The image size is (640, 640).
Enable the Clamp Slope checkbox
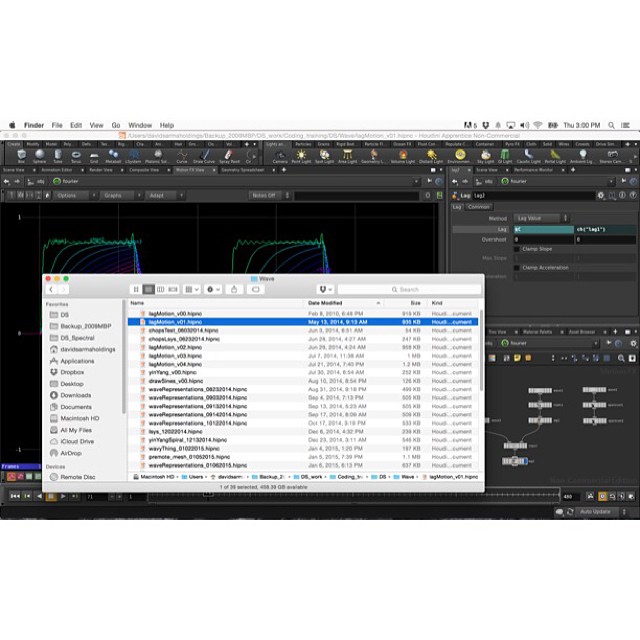point(517,248)
